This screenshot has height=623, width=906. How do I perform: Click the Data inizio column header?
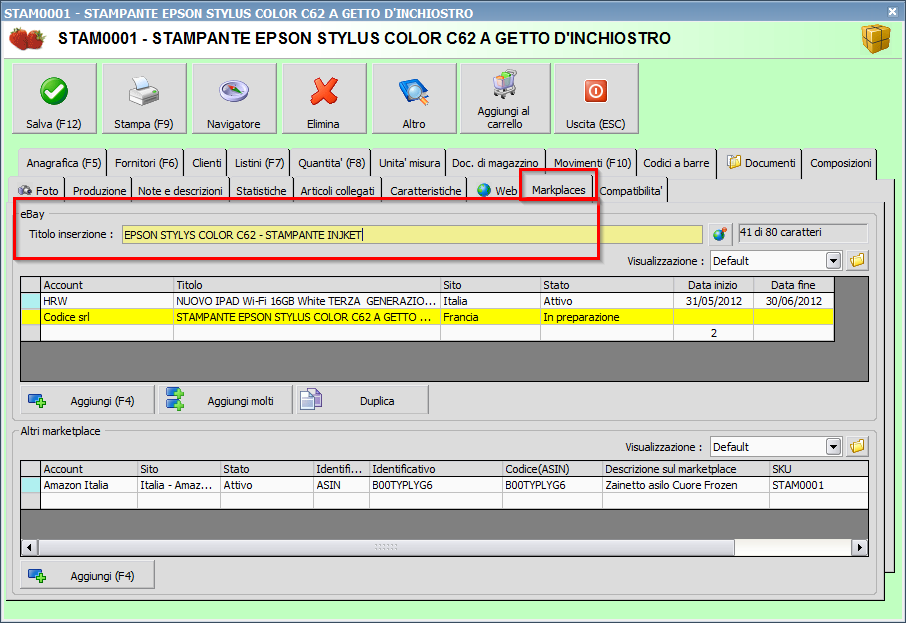(x=714, y=285)
